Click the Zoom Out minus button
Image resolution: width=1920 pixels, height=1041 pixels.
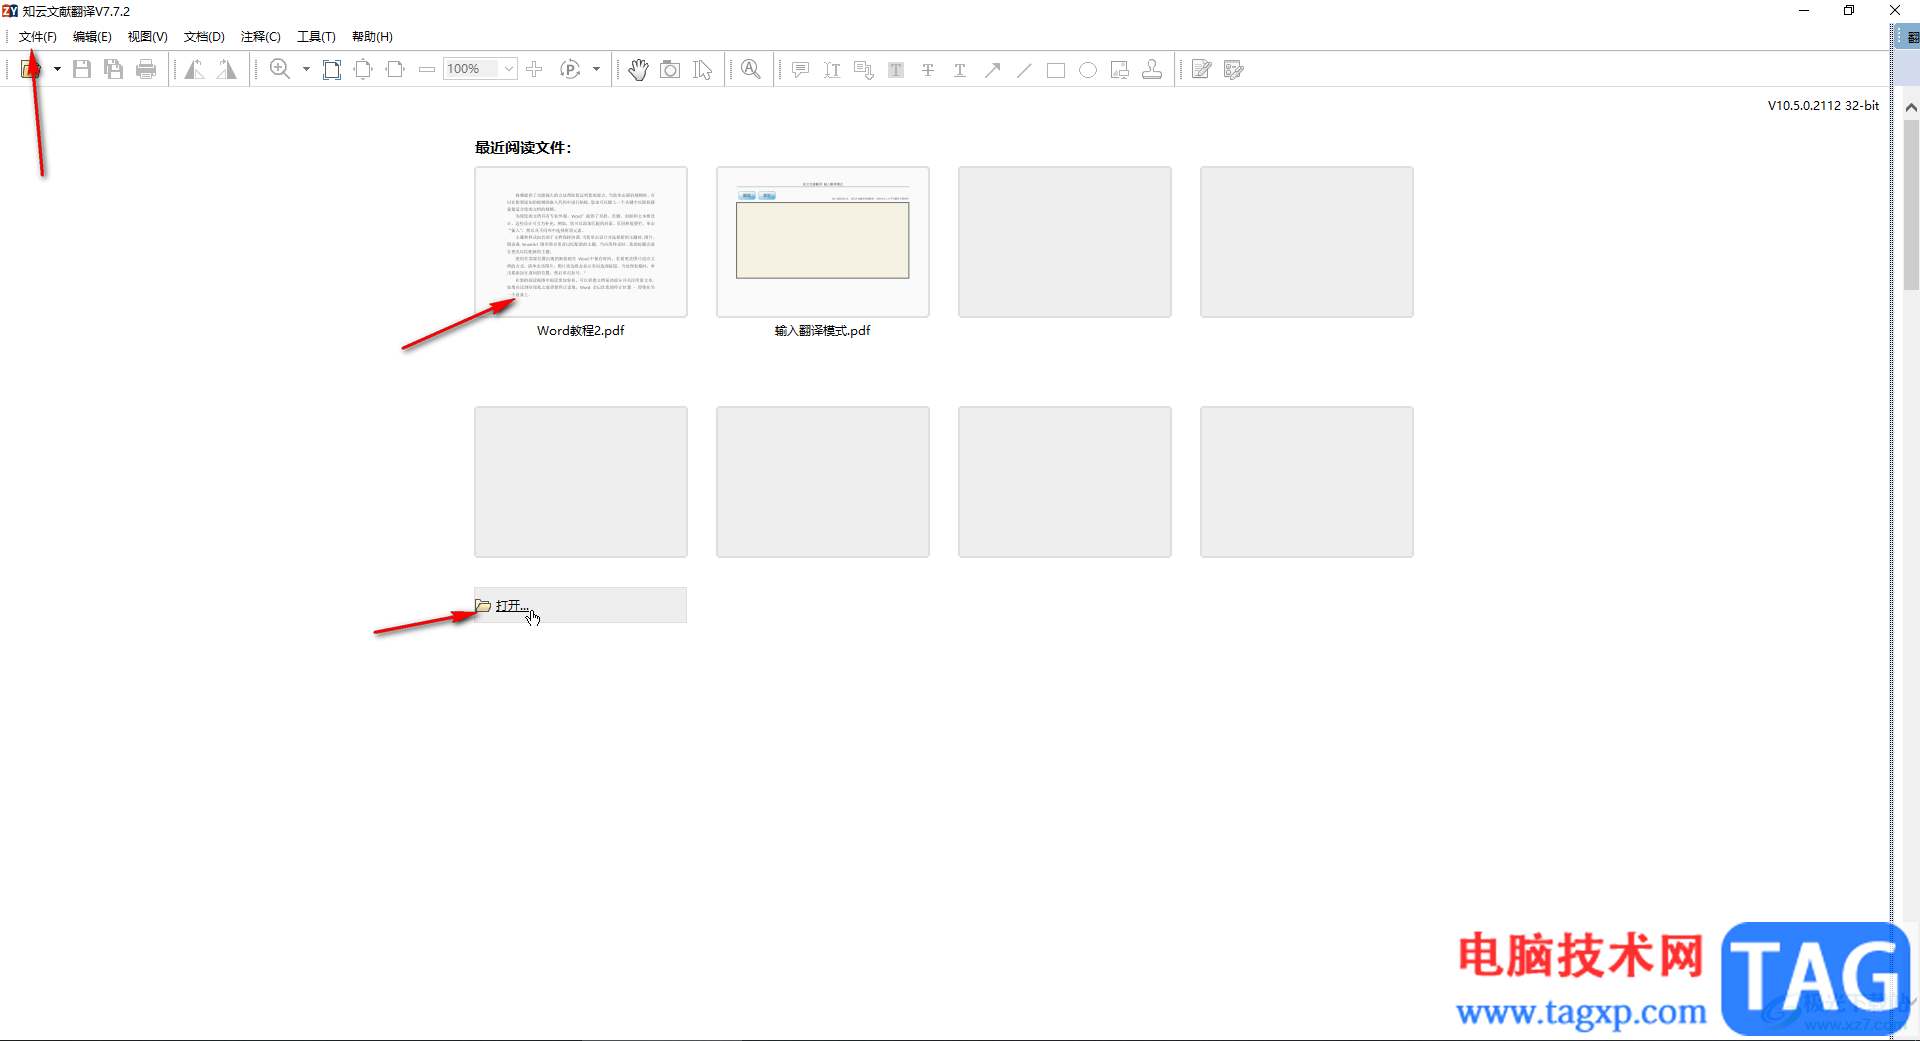(x=427, y=69)
